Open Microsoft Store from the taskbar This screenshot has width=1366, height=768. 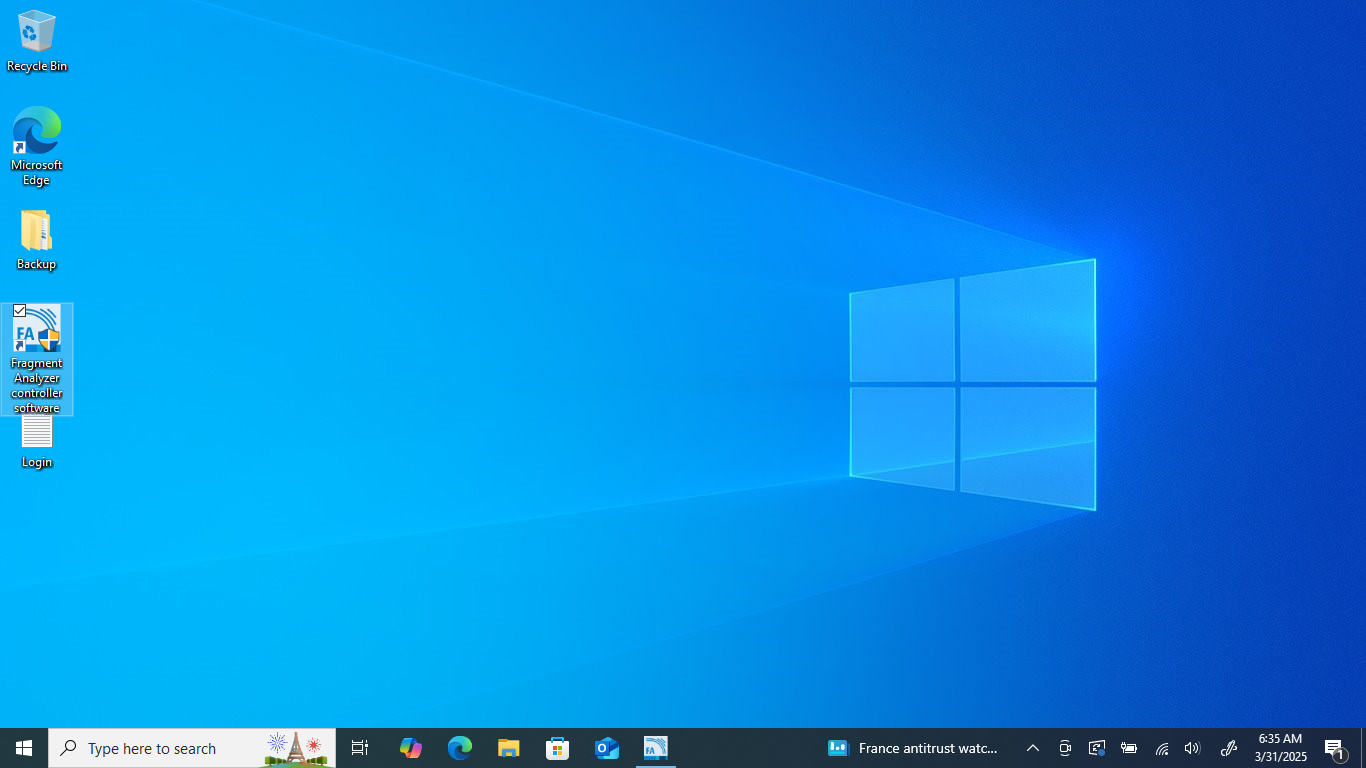(557, 748)
